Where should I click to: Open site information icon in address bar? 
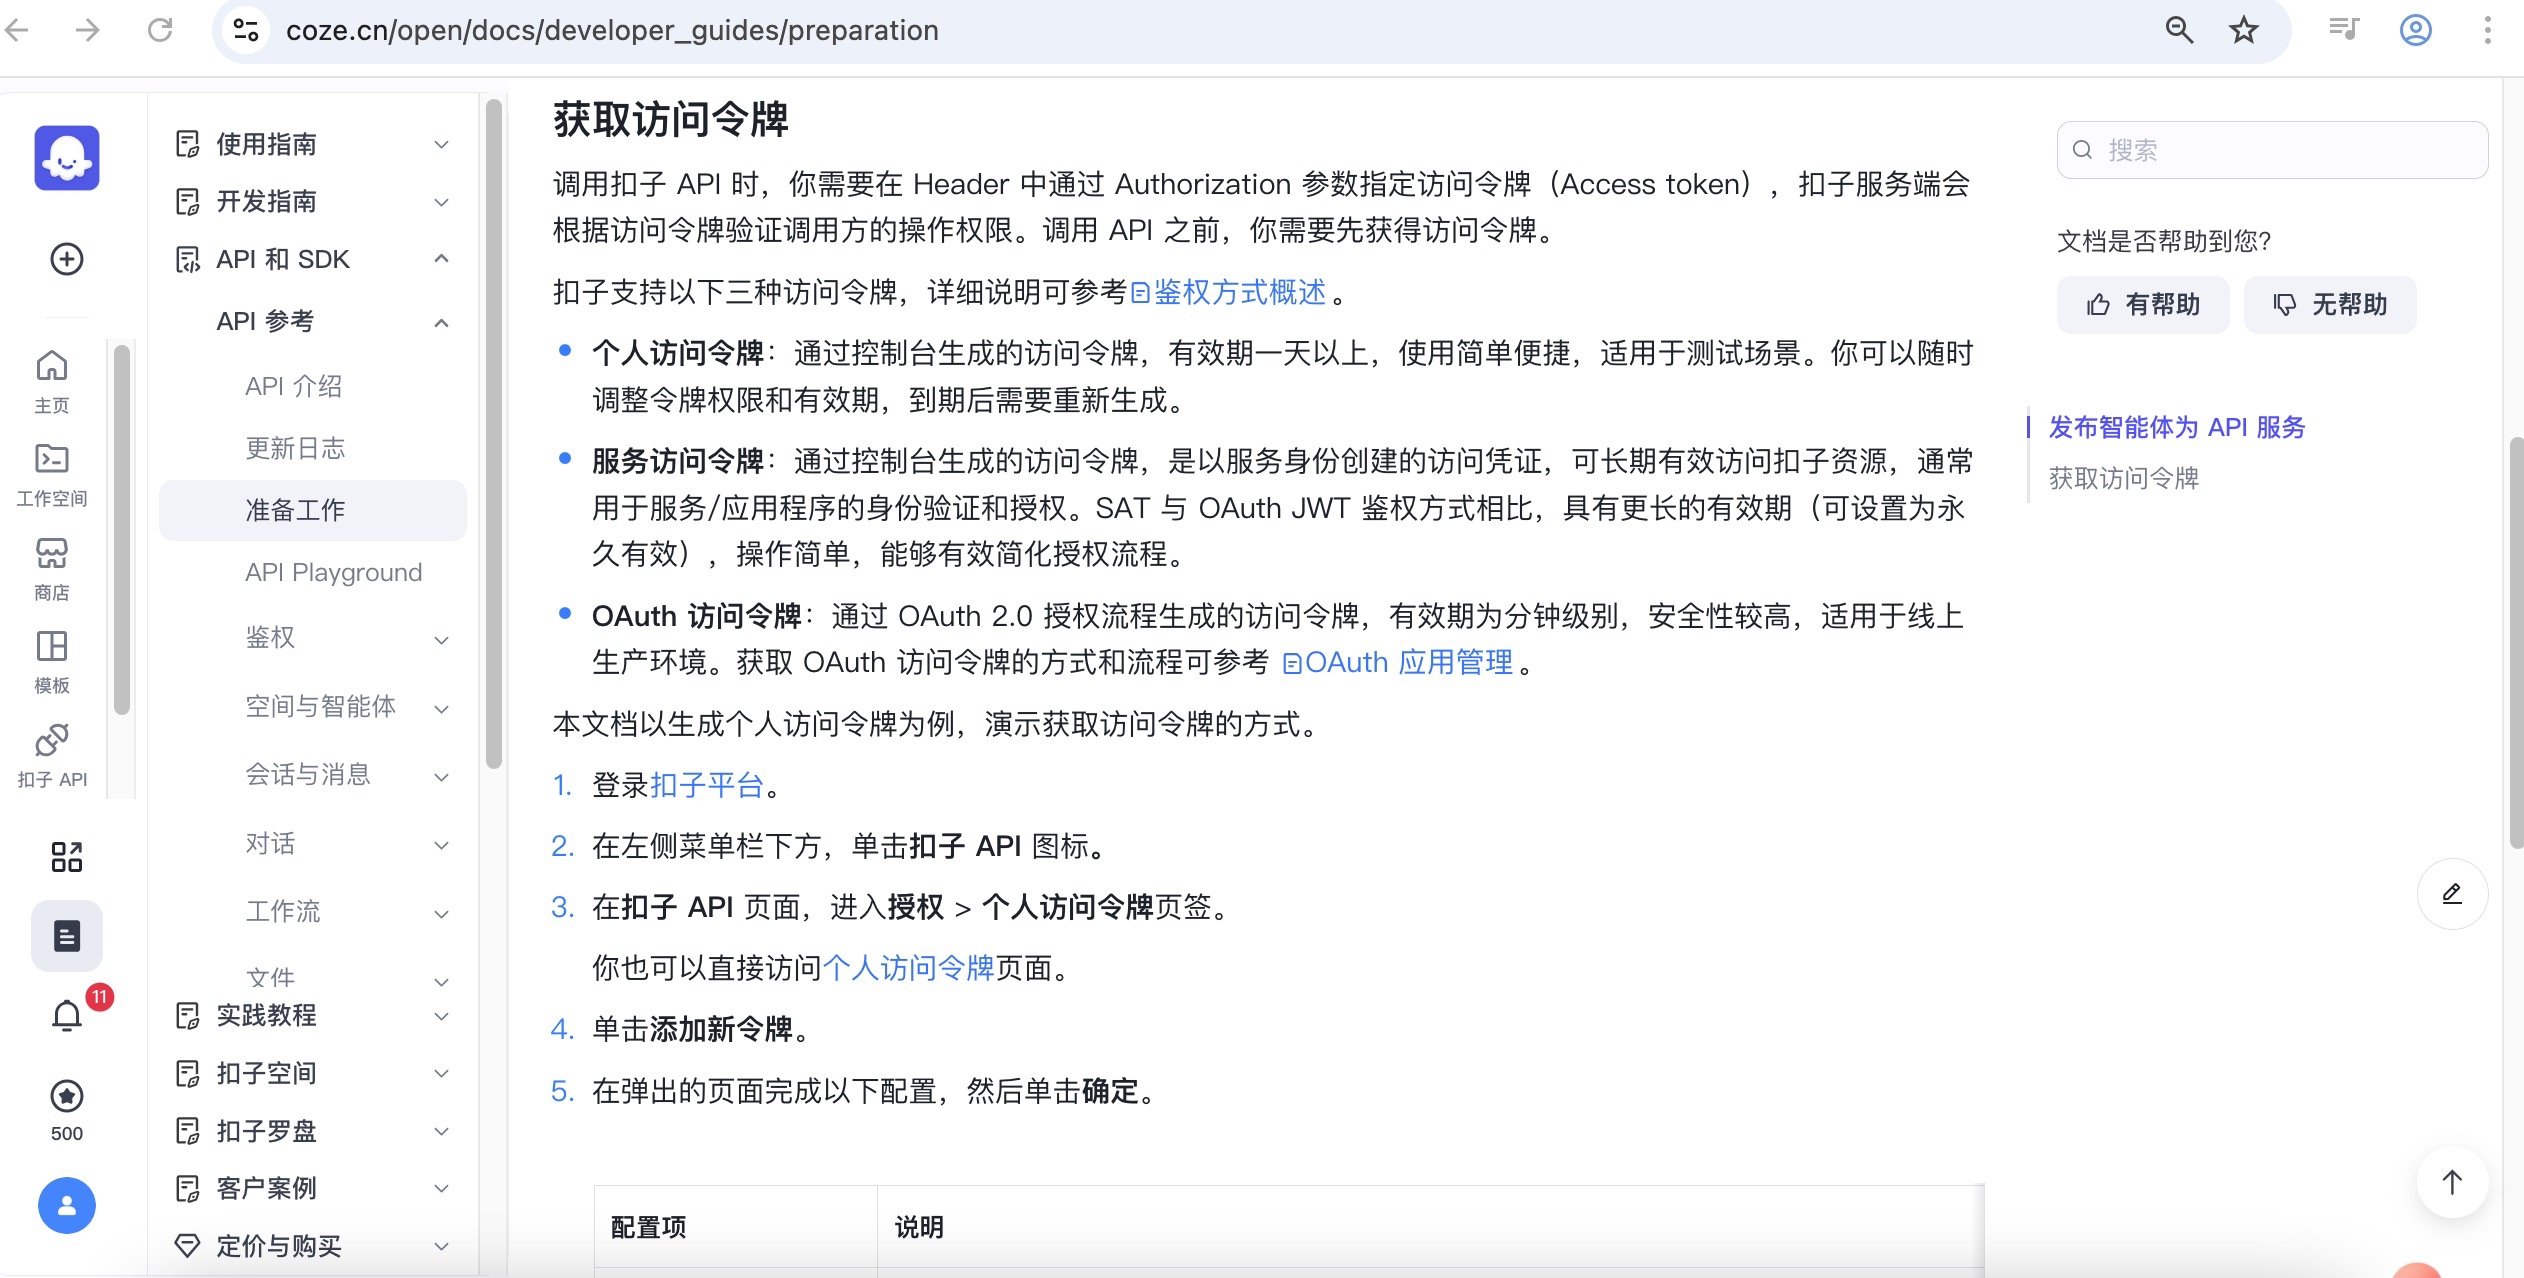click(246, 30)
